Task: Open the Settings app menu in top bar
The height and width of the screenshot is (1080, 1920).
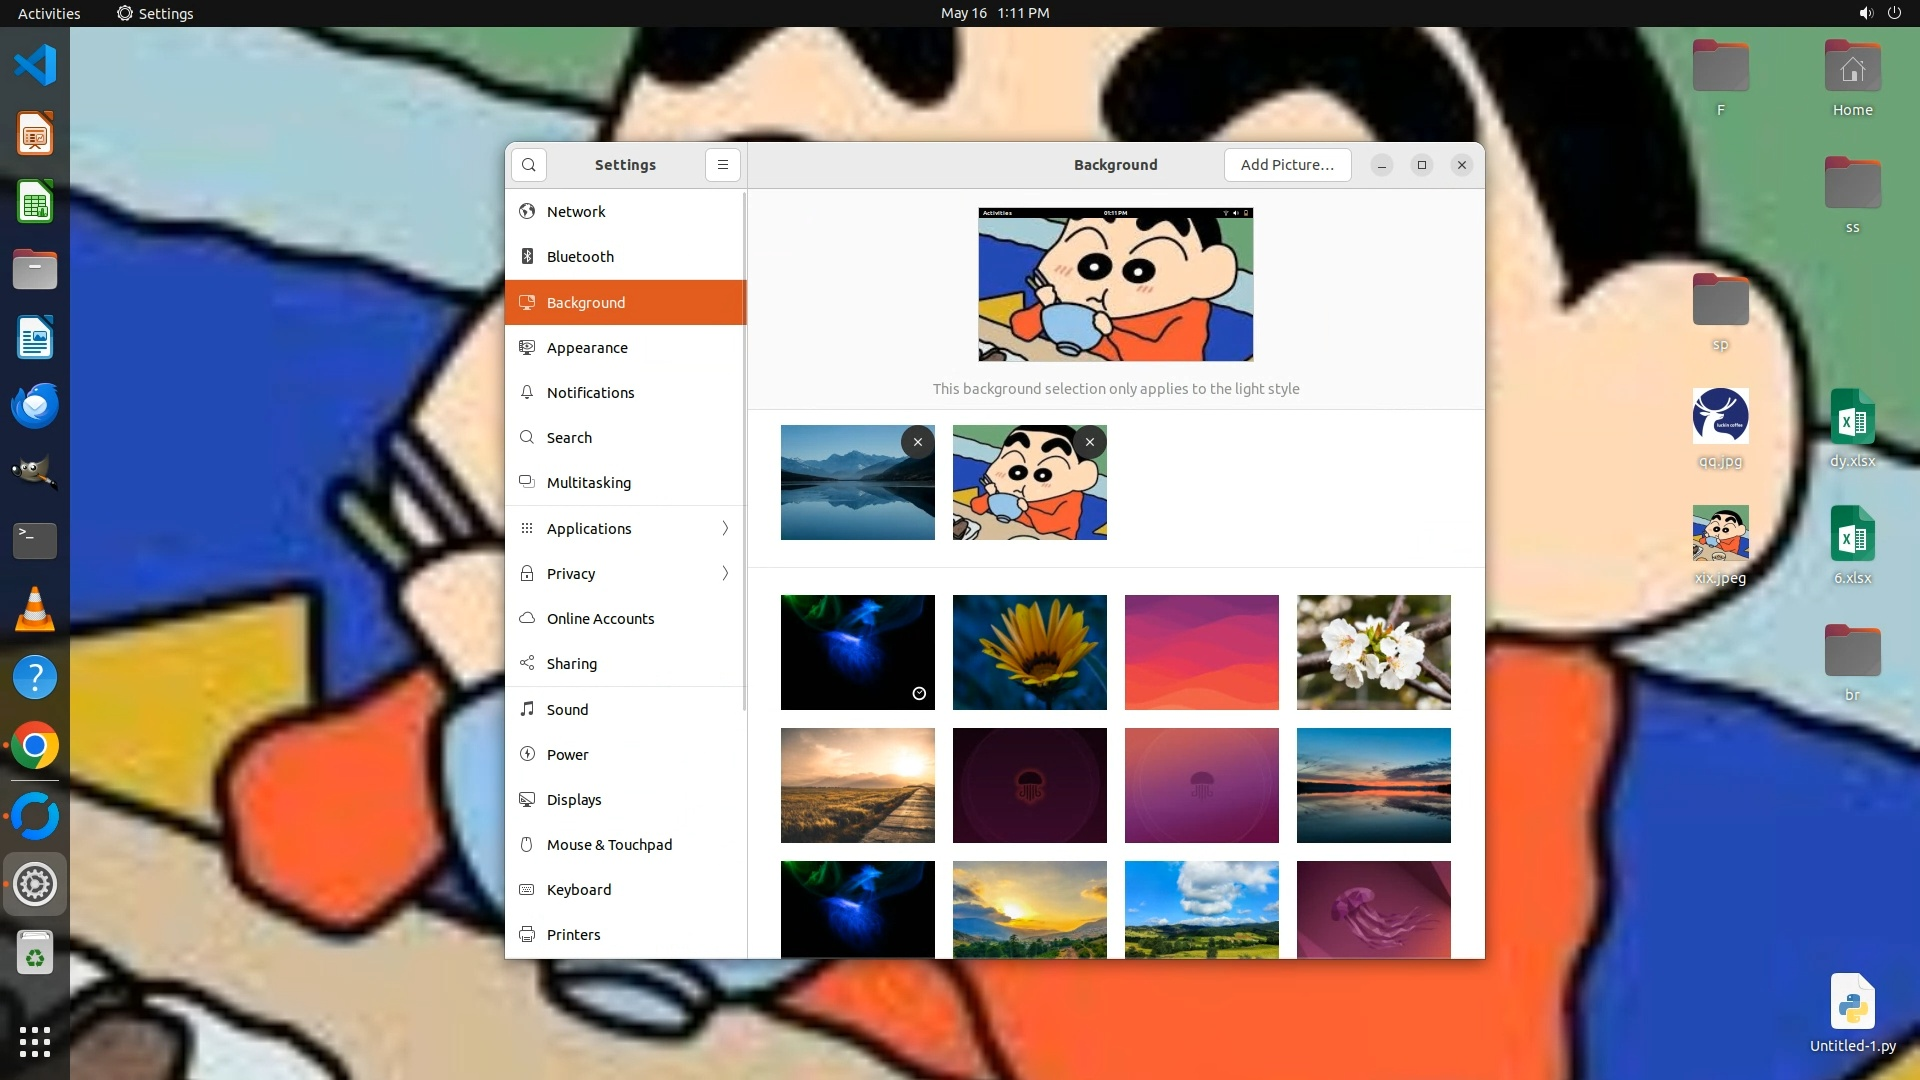Action: click(155, 13)
